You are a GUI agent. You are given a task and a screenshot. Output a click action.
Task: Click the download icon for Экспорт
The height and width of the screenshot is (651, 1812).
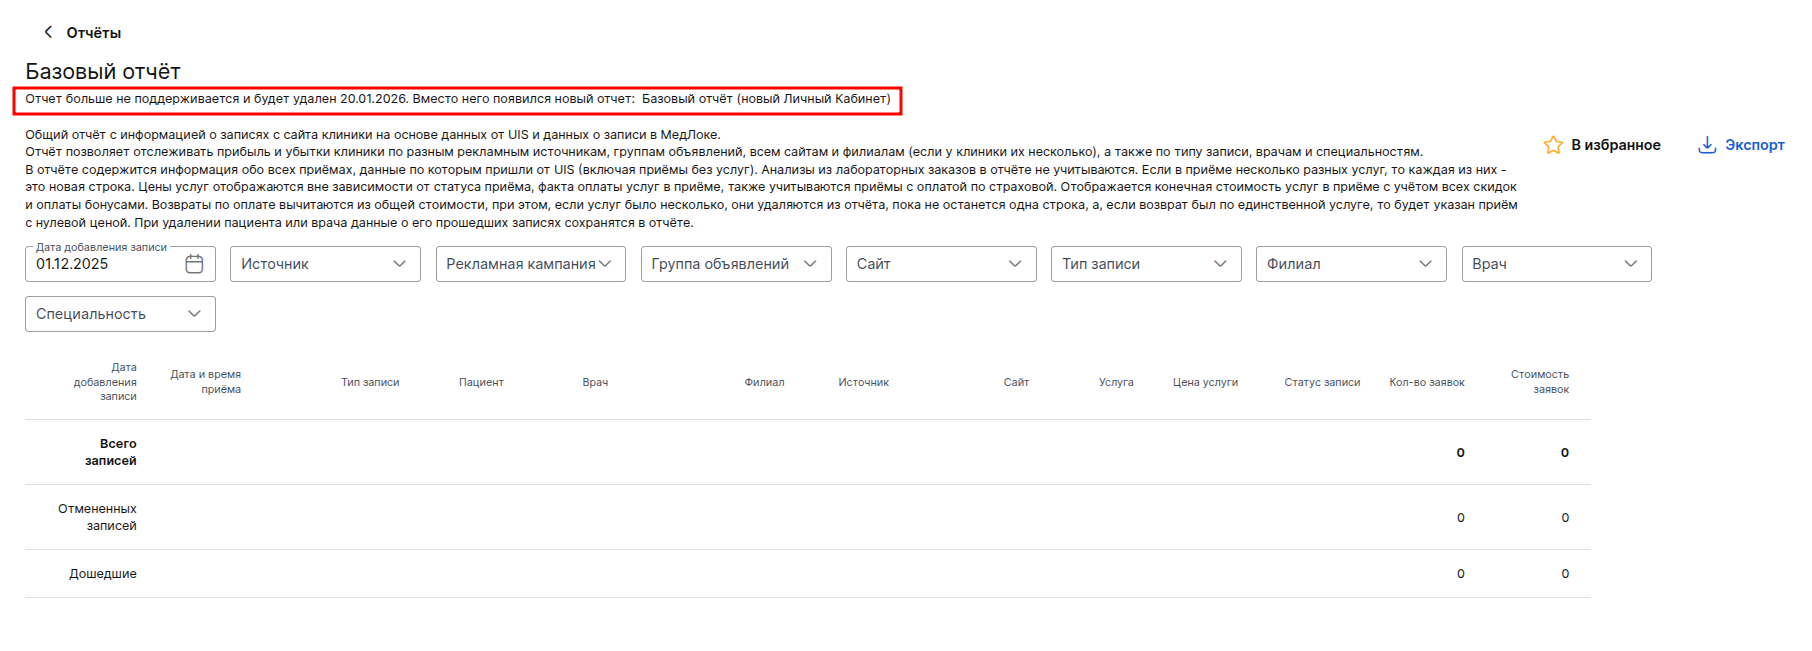1707,145
